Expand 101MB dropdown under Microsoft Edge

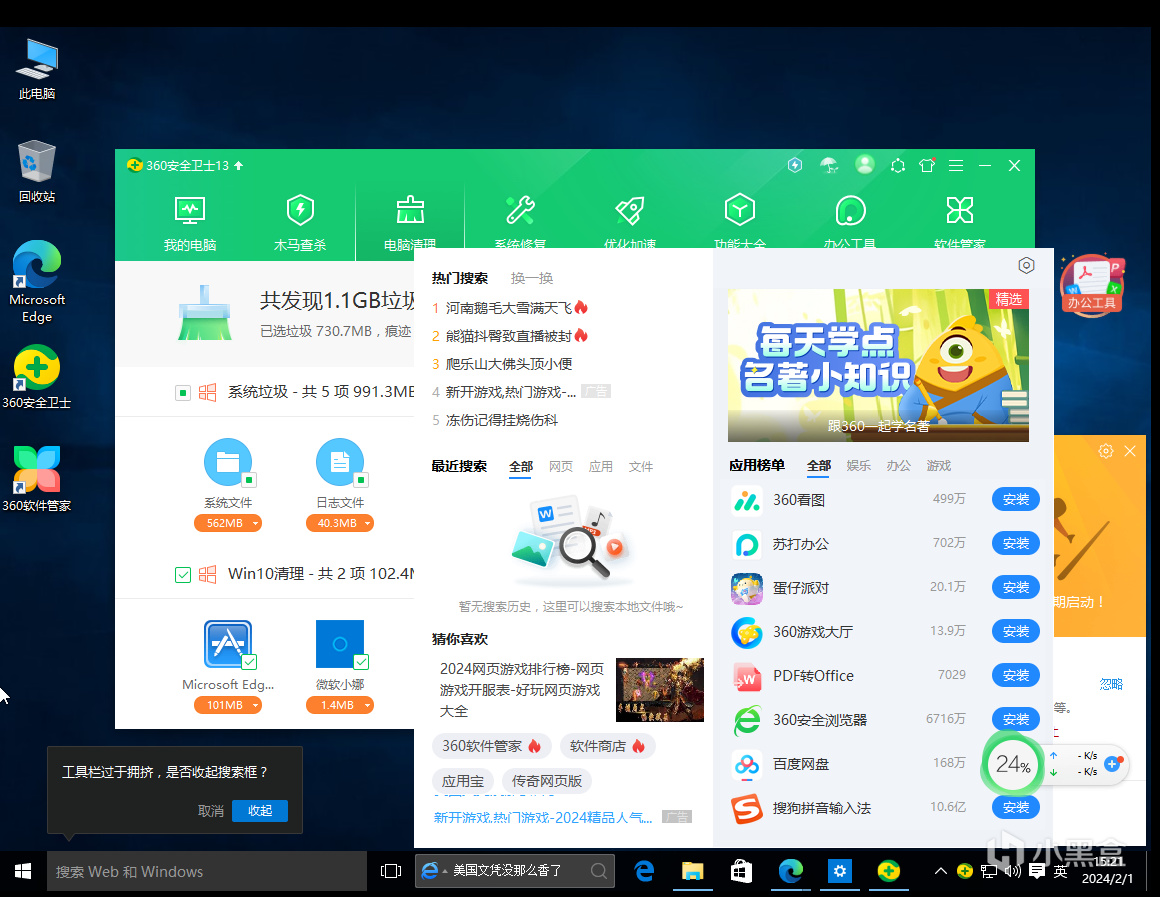click(255, 705)
